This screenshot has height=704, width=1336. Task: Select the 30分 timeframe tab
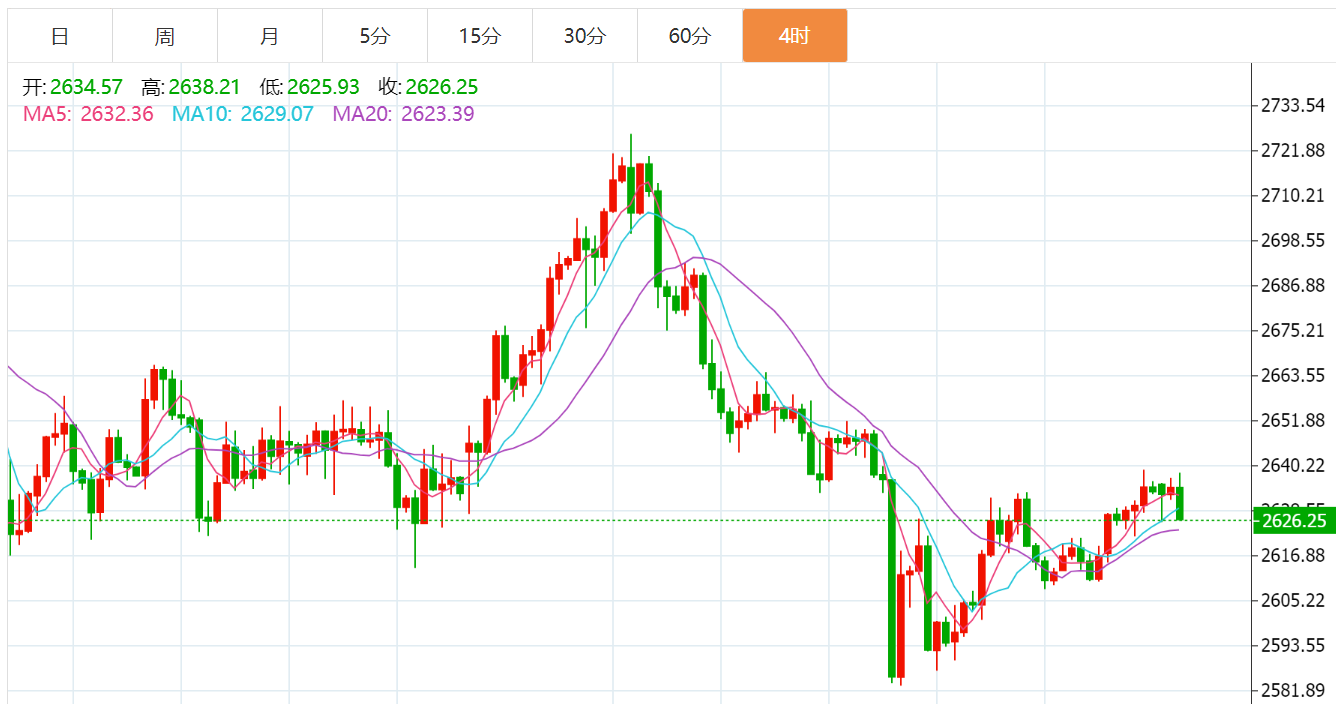[x=585, y=36]
